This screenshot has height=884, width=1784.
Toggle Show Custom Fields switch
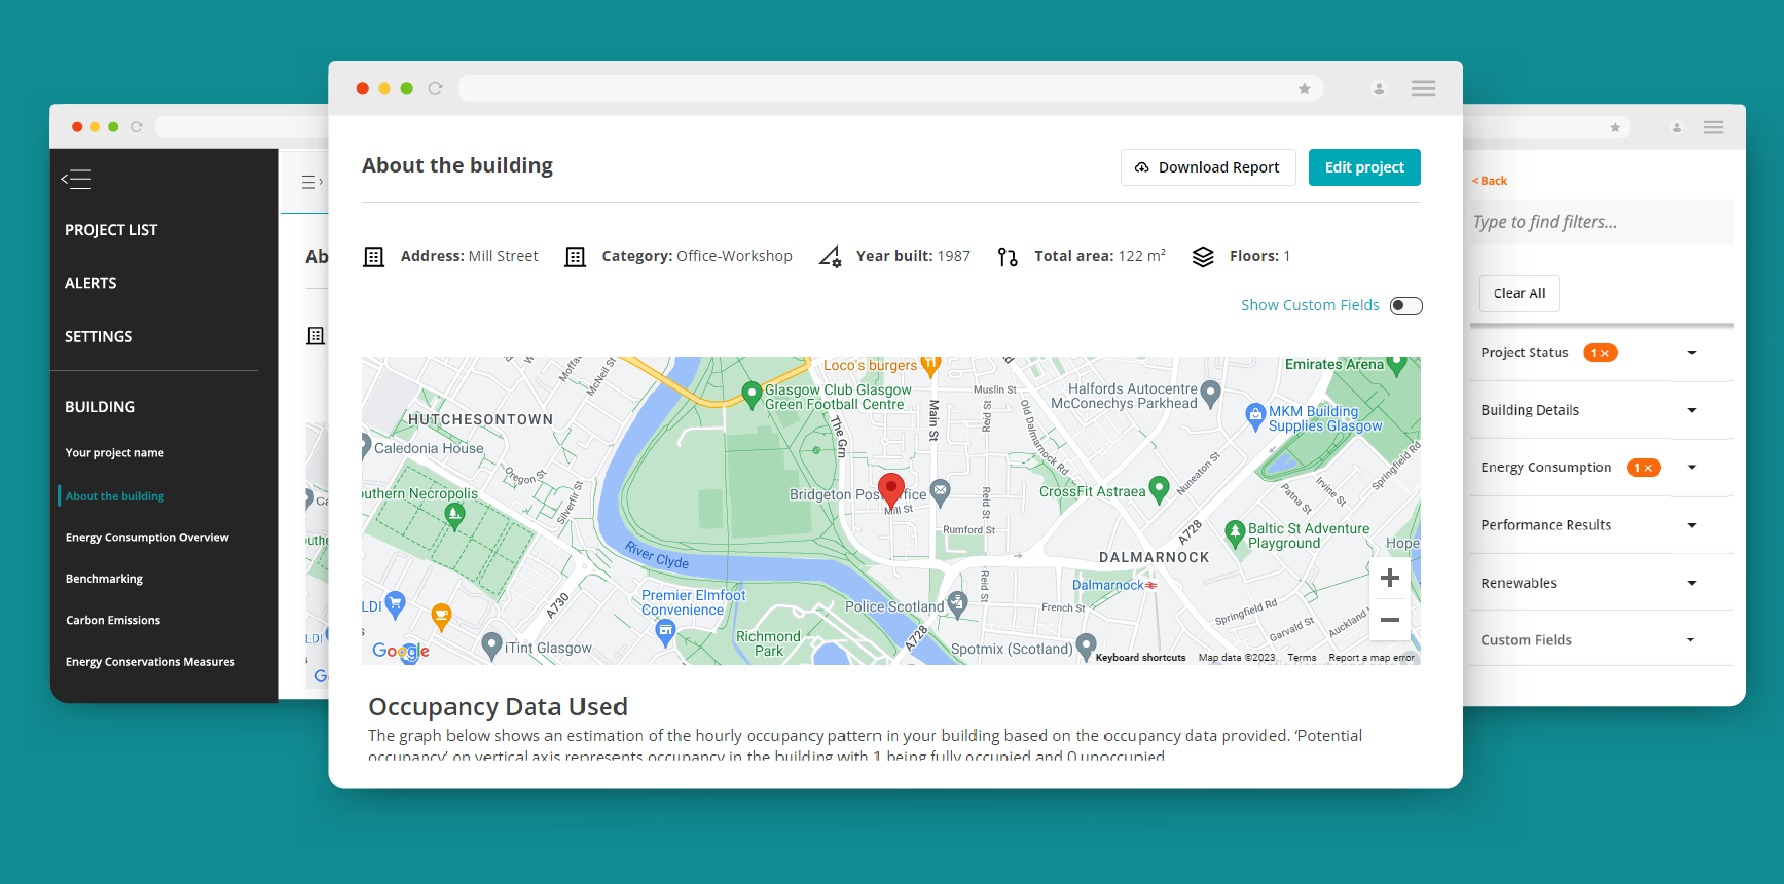1406,305
